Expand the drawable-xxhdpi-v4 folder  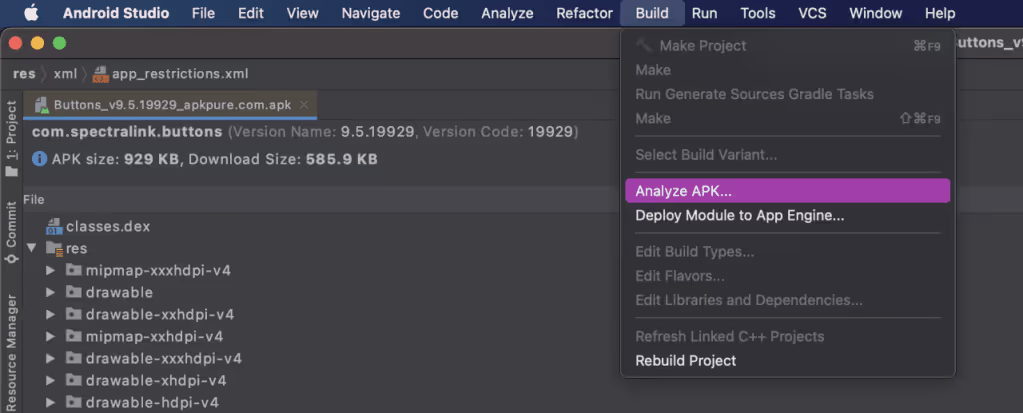tap(50, 314)
